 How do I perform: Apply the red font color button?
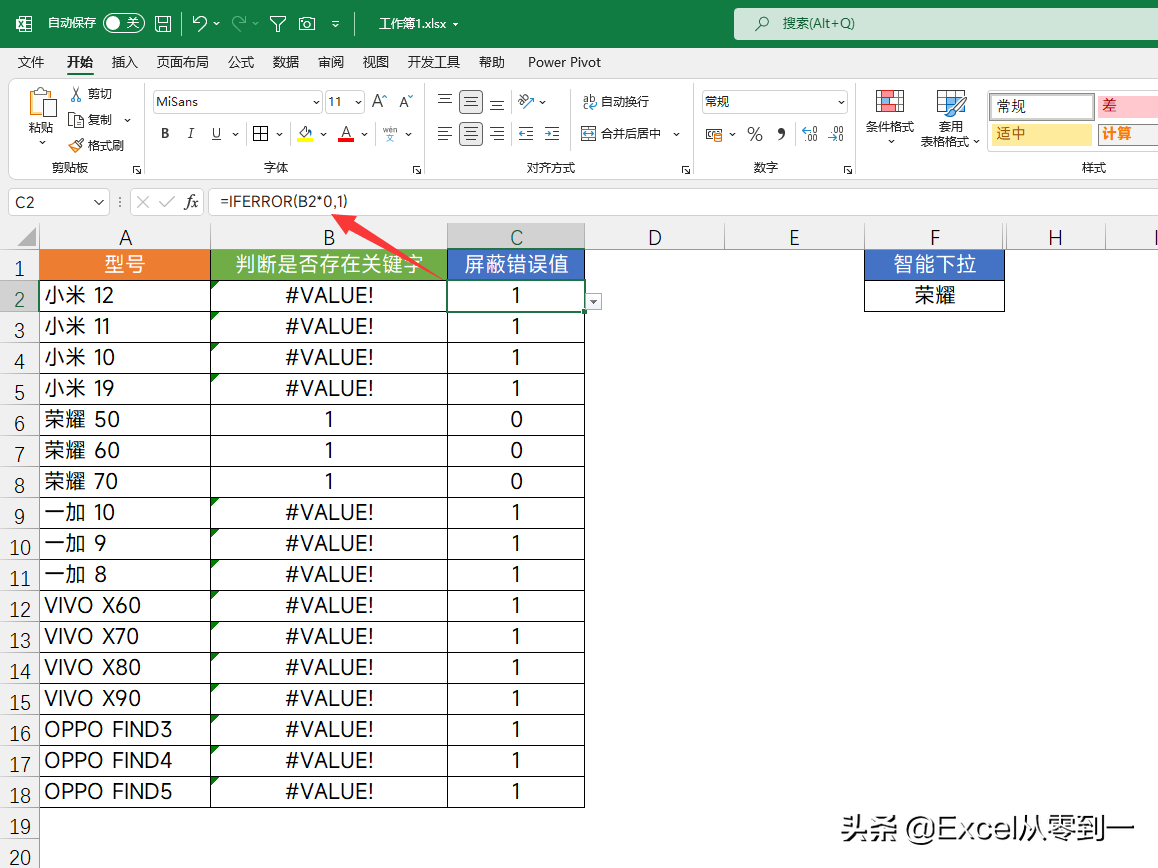pos(346,134)
